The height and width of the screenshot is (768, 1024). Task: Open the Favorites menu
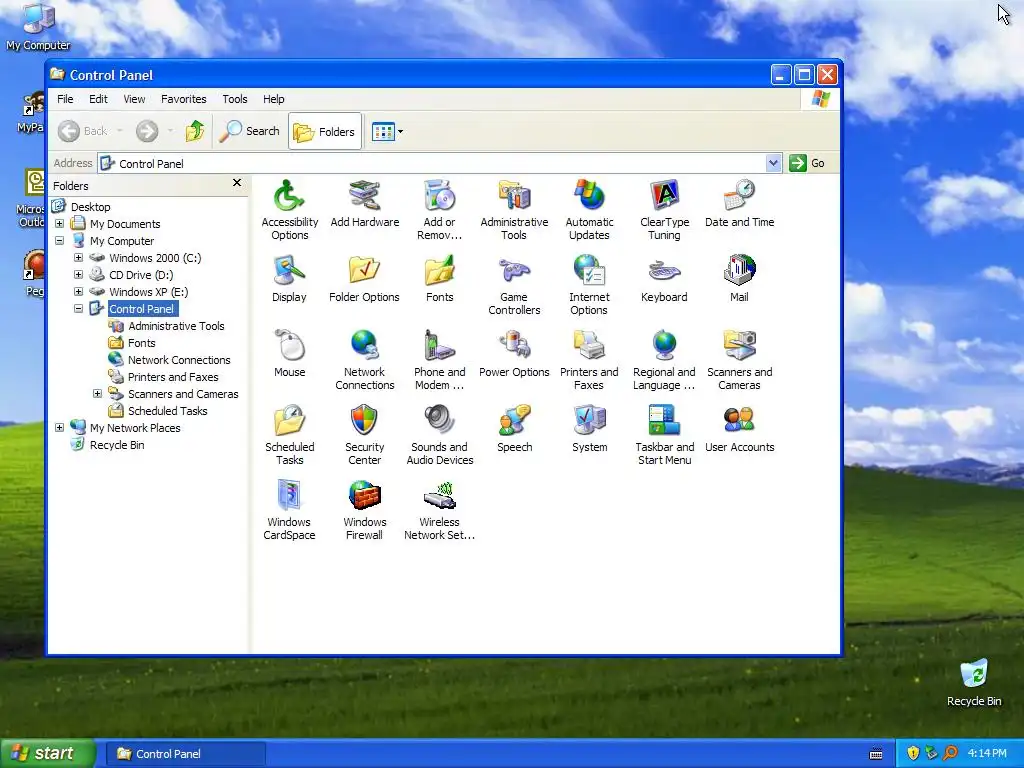(x=184, y=99)
